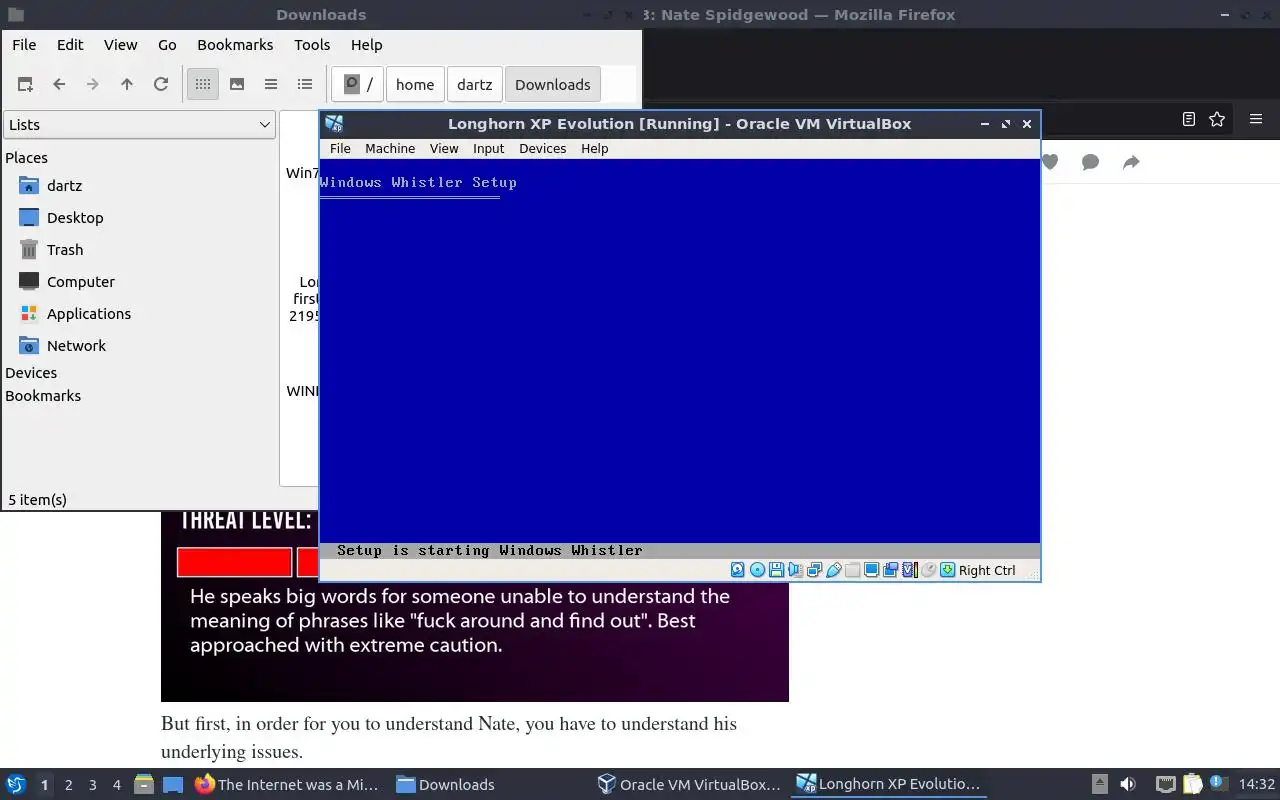Switch file manager to detailed list view
Image resolution: width=1280 pixels, height=800 pixels.
click(x=305, y=85)
